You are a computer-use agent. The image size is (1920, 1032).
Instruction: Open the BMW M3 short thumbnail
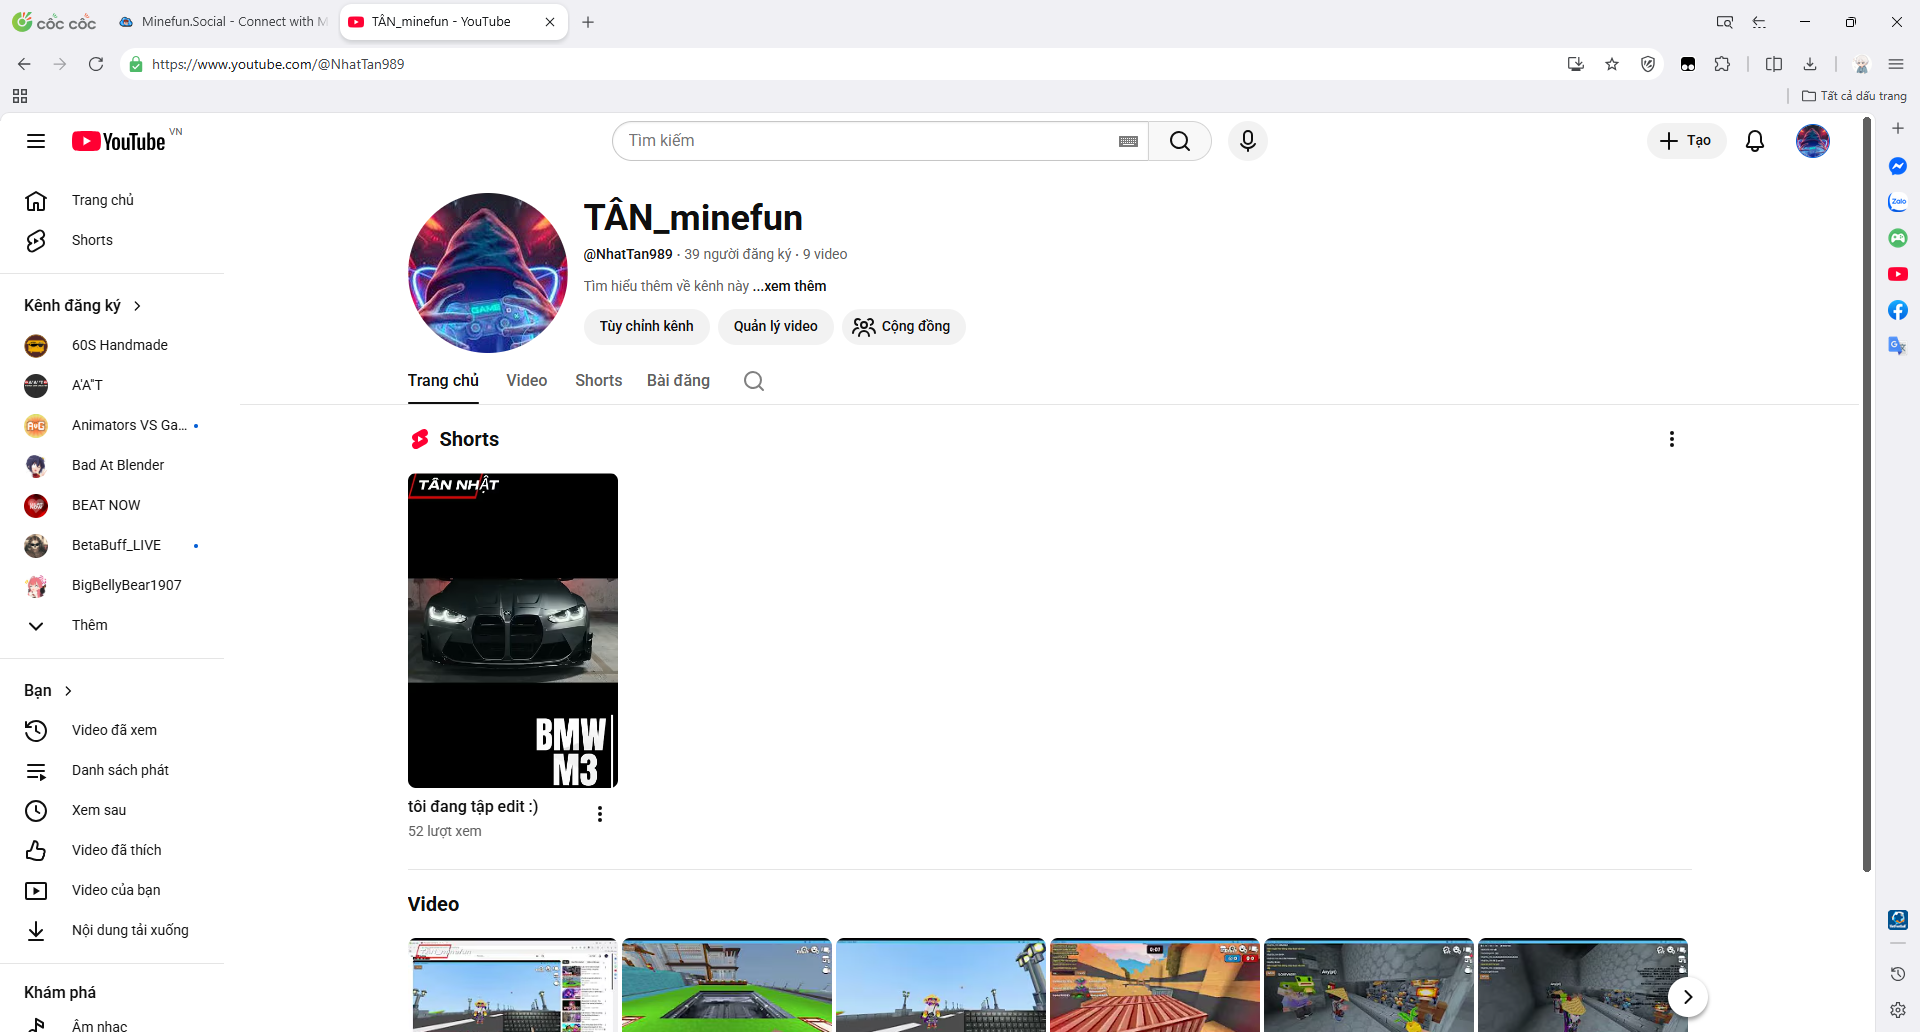coord(512,630)
